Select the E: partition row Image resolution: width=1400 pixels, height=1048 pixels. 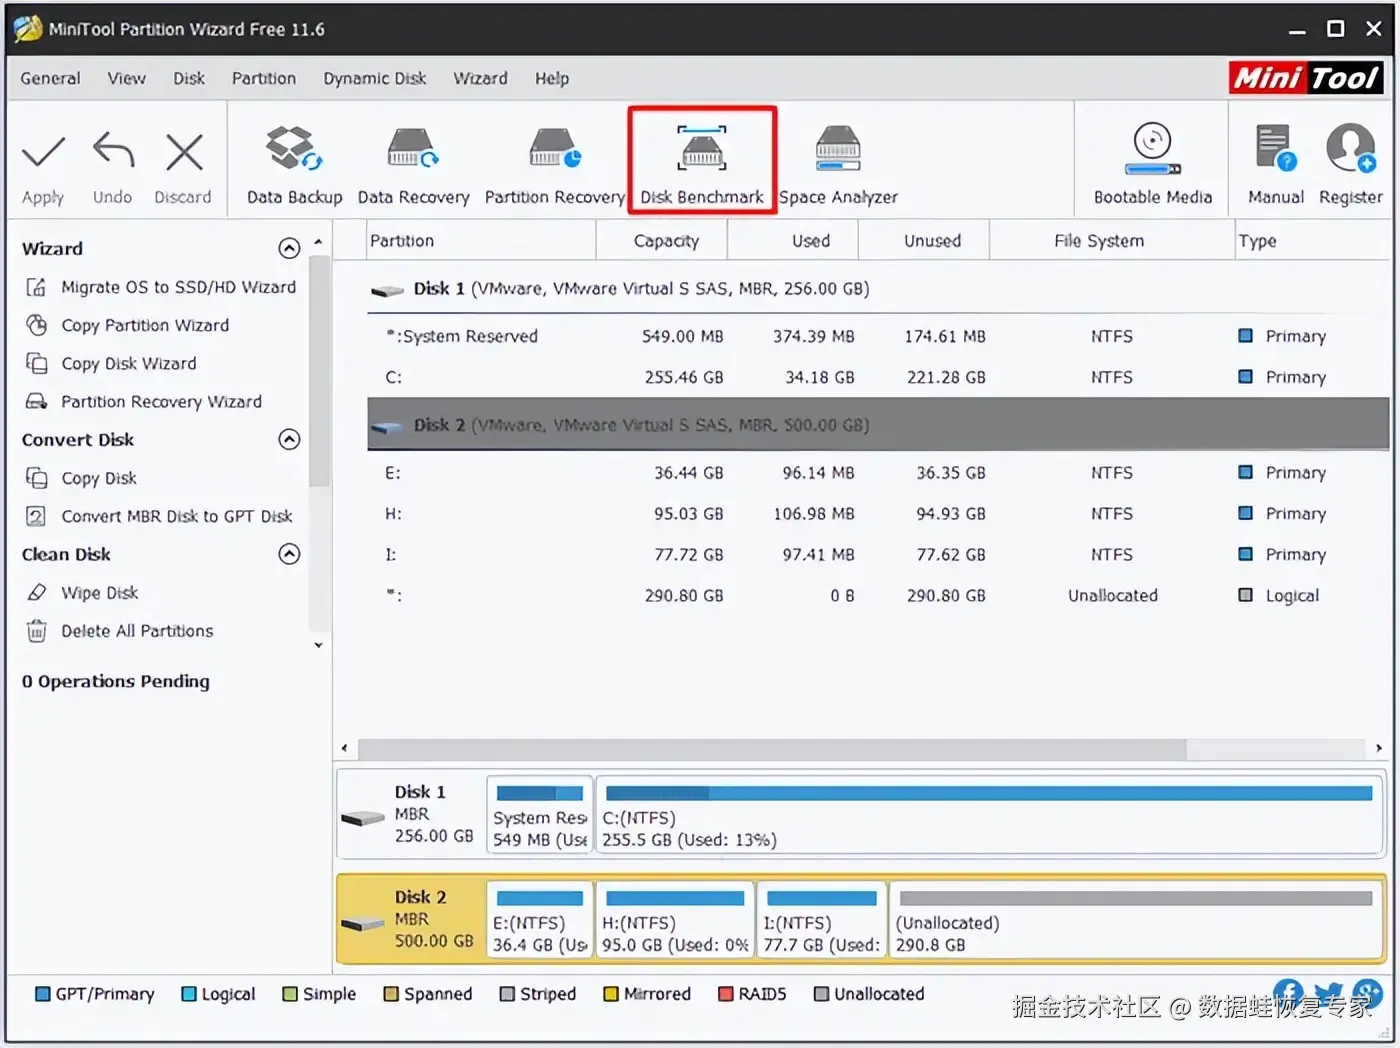(x=878, y=472)
